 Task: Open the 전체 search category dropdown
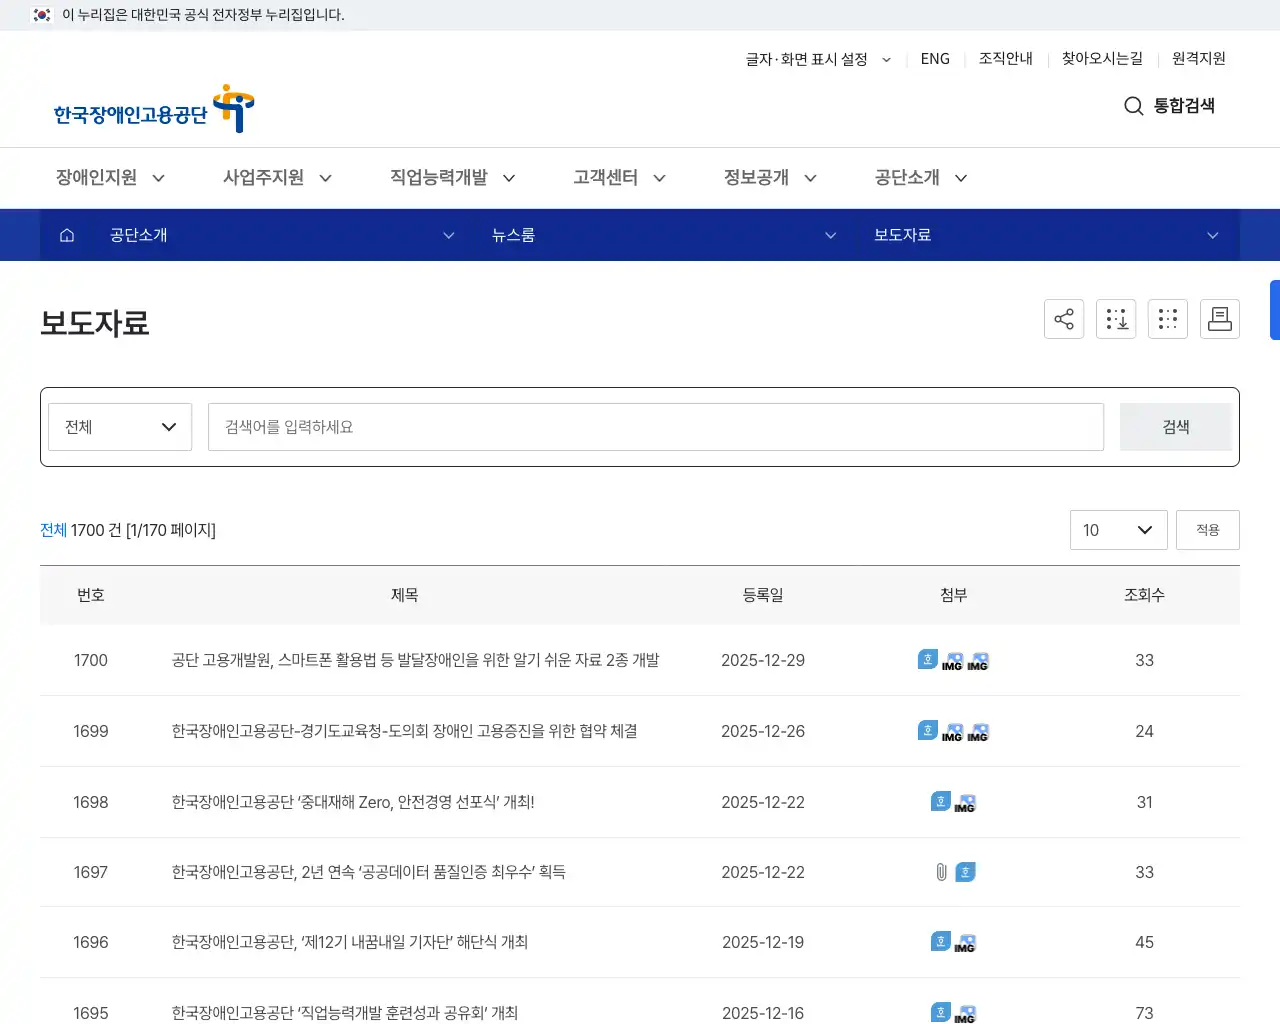119,426
